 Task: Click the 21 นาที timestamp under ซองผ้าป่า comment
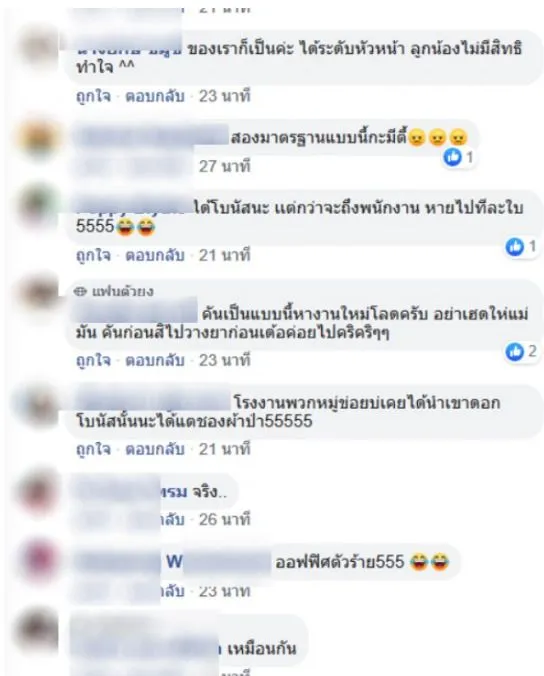click(x=225, y=450)
